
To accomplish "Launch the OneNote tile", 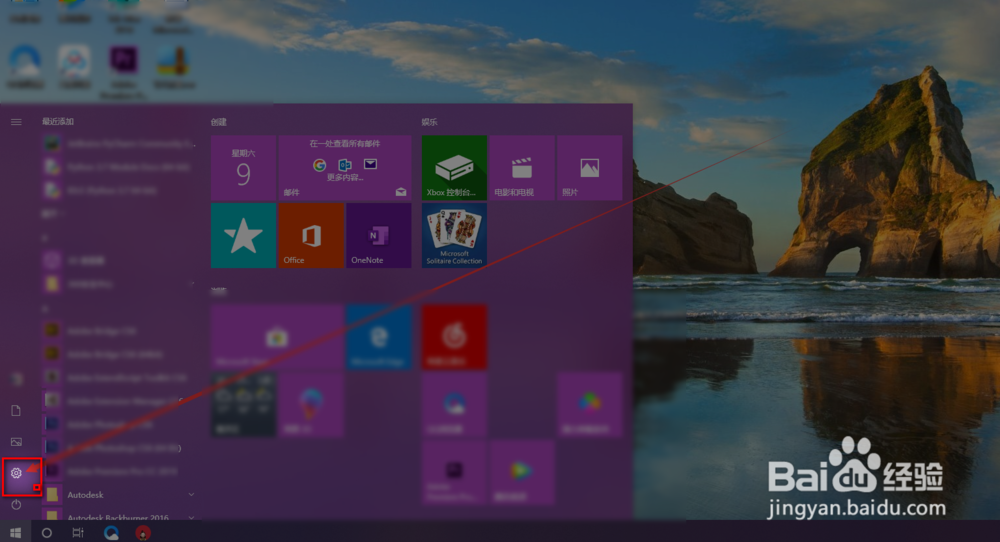I will click(379, 235).
